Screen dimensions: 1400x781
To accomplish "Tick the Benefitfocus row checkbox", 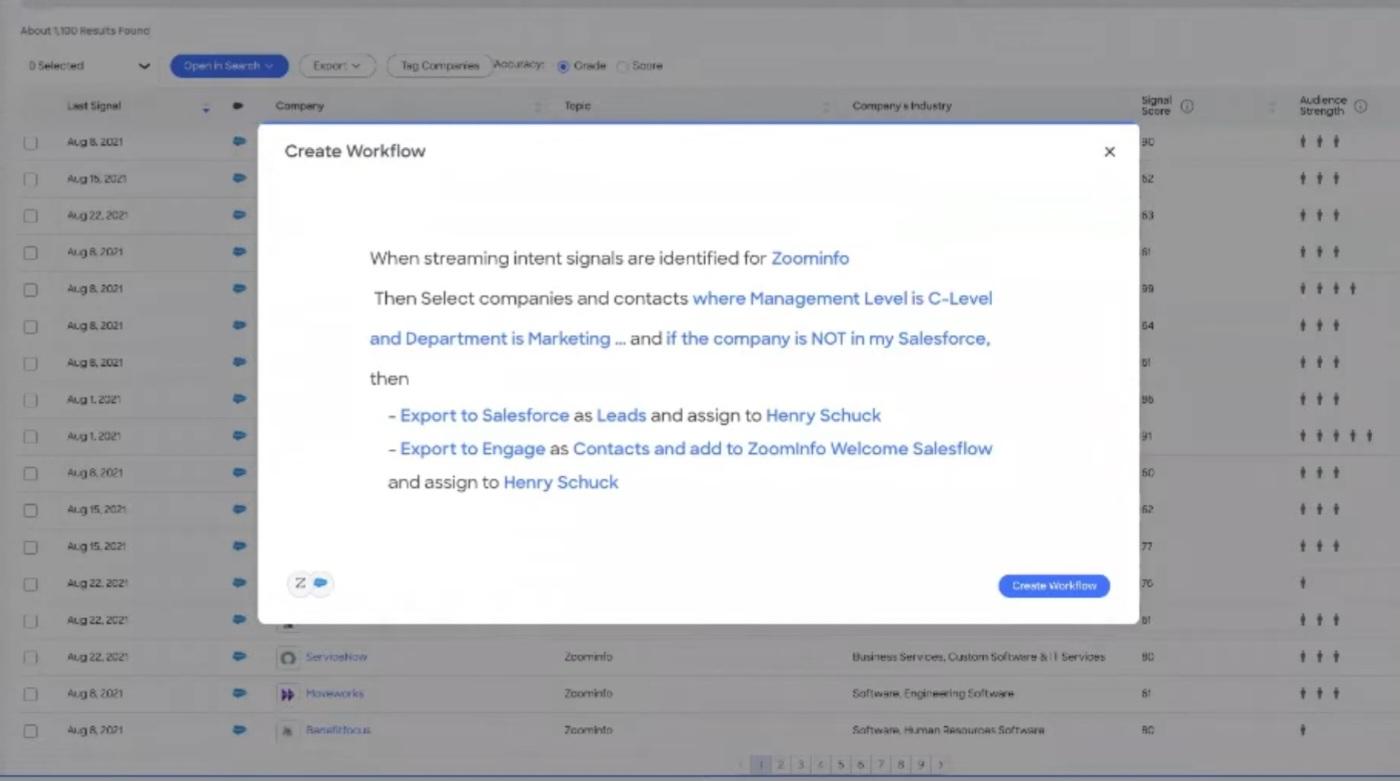I will click(31, 731).
